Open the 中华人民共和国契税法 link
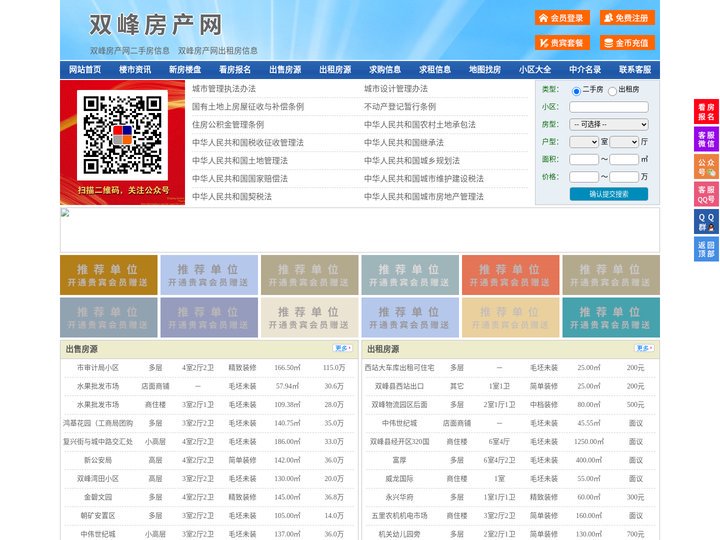This screenshot has width=720, height=540. coord(232,197)
